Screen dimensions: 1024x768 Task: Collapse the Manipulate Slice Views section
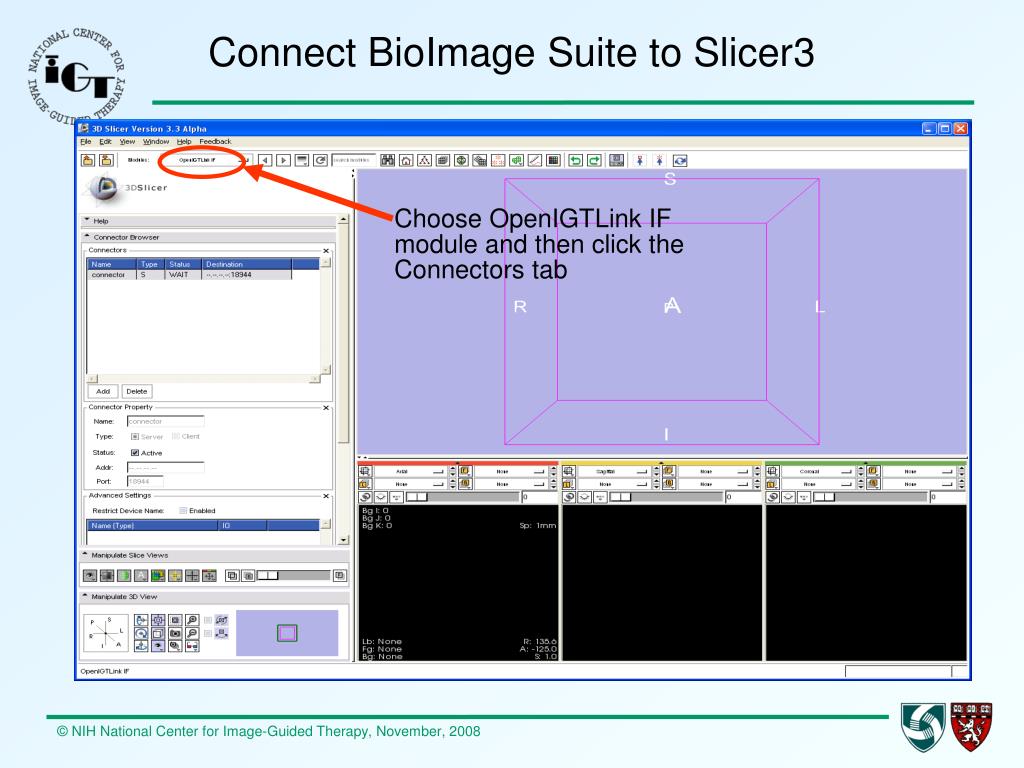coord(215,555)
